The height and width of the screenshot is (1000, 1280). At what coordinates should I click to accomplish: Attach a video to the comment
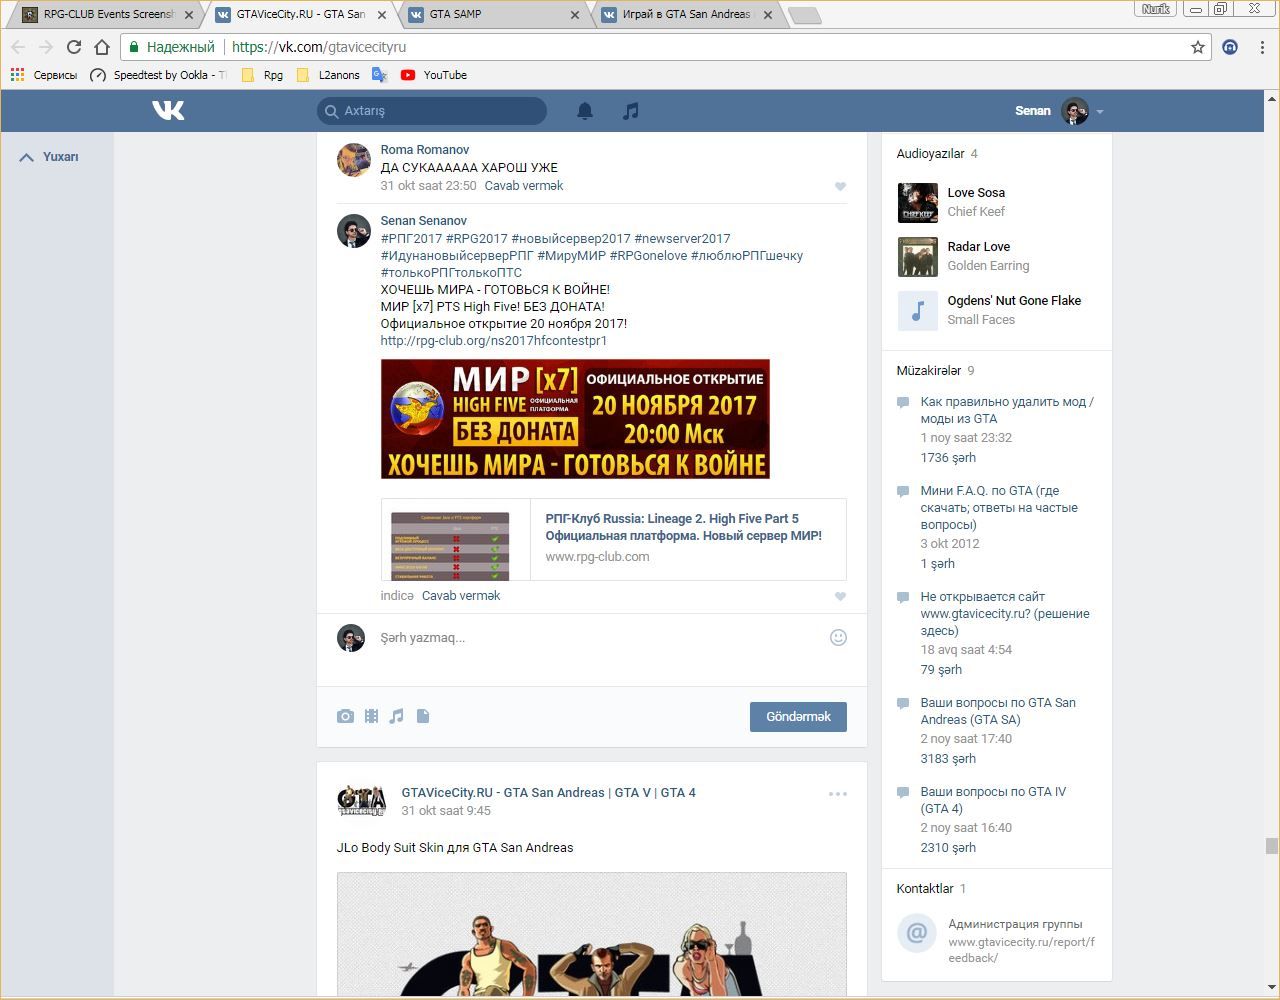click(x=371, y=716)
